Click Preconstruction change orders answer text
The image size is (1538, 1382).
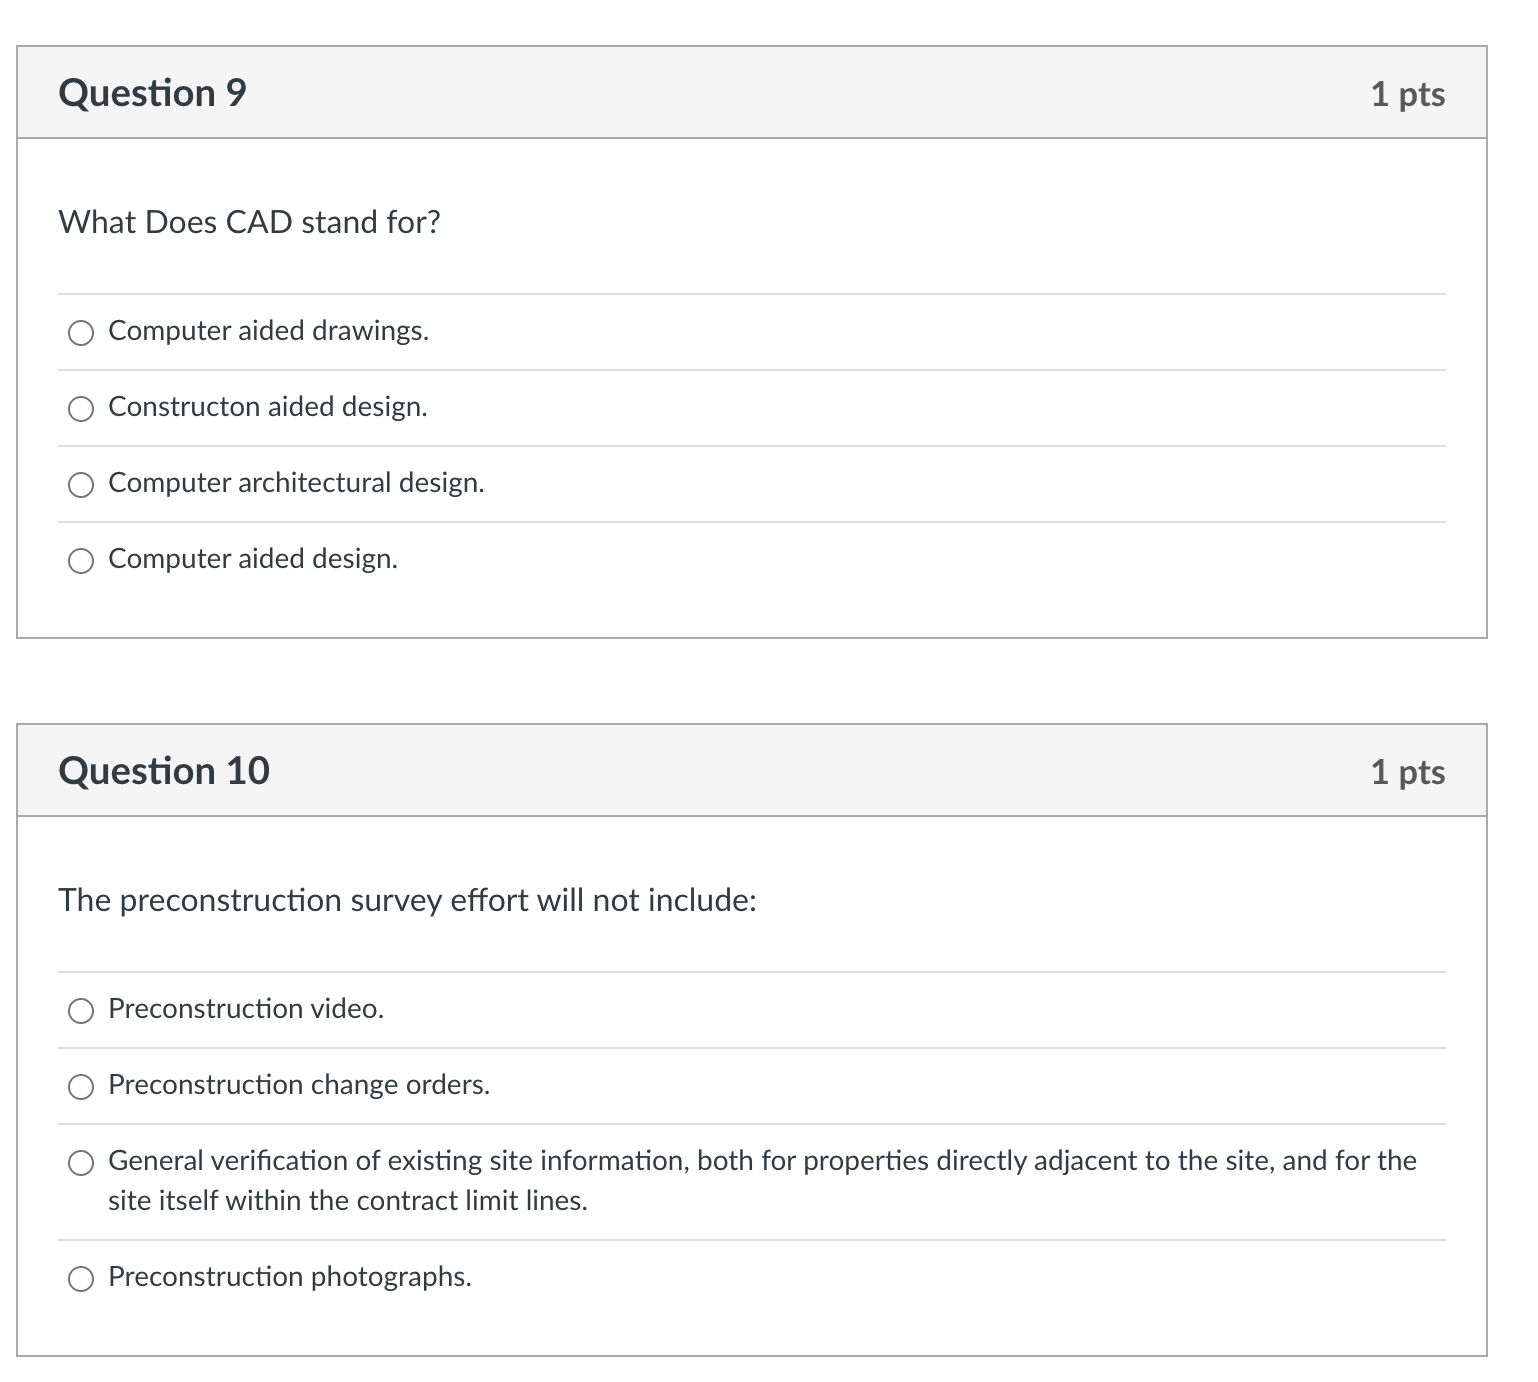pyautogui.click(x=299, y=1085)
